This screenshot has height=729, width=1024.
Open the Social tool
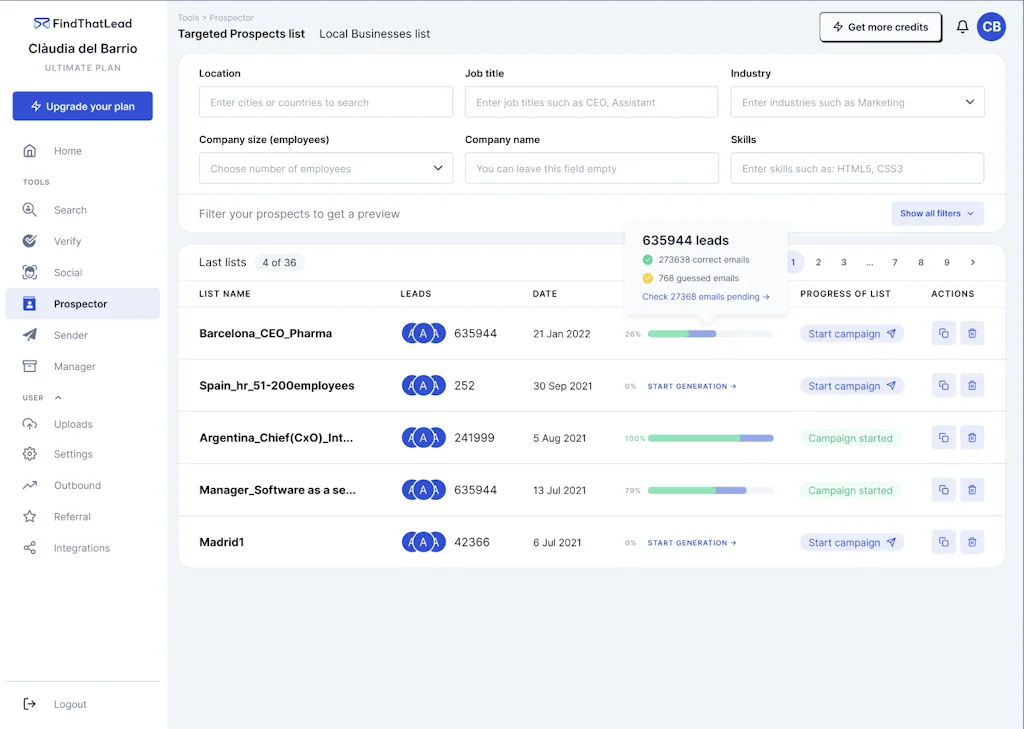[x=70, y=272]
